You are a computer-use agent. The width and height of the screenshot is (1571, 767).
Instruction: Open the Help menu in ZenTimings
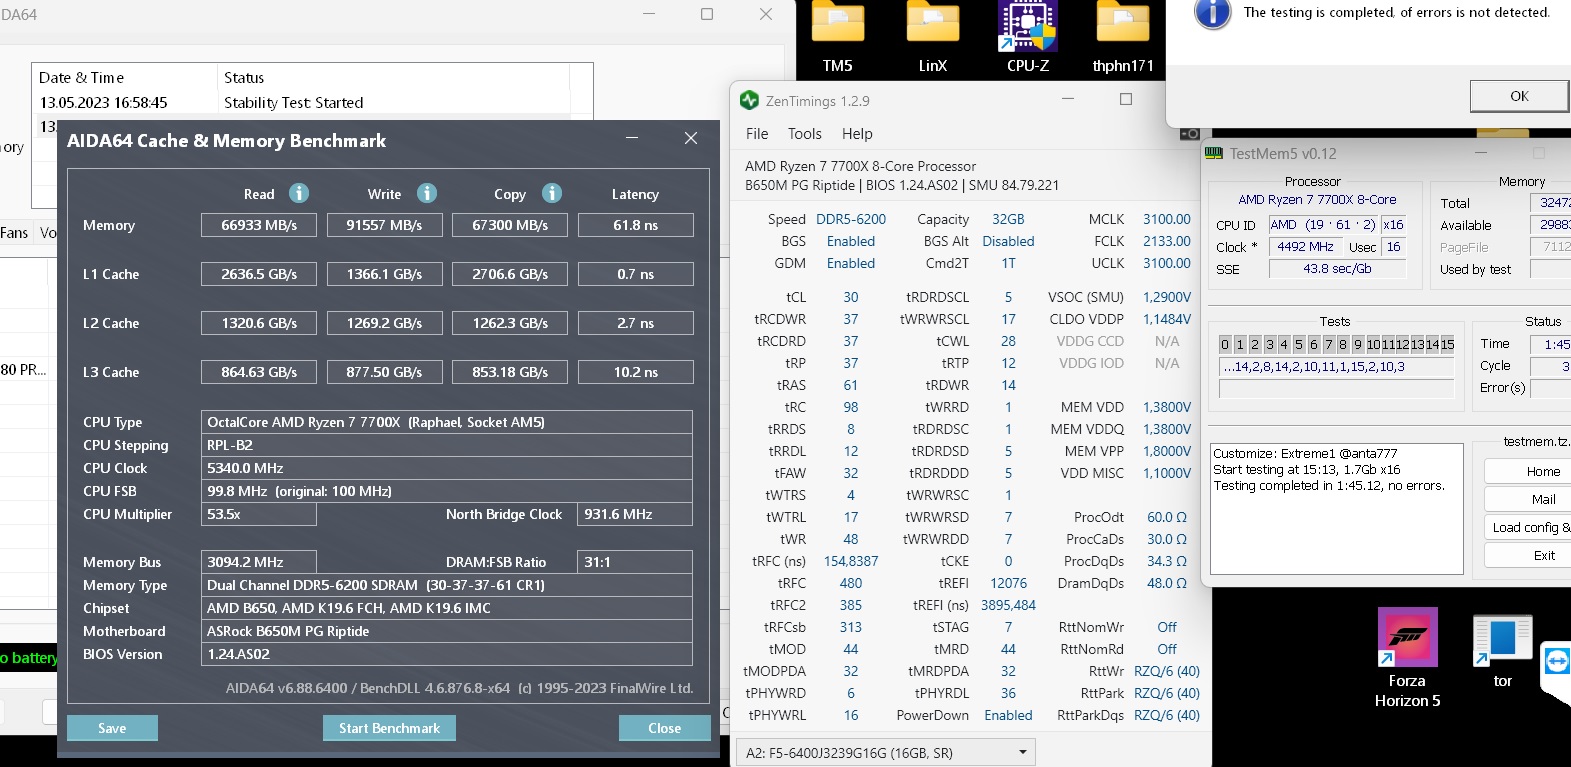click(857, 134)
